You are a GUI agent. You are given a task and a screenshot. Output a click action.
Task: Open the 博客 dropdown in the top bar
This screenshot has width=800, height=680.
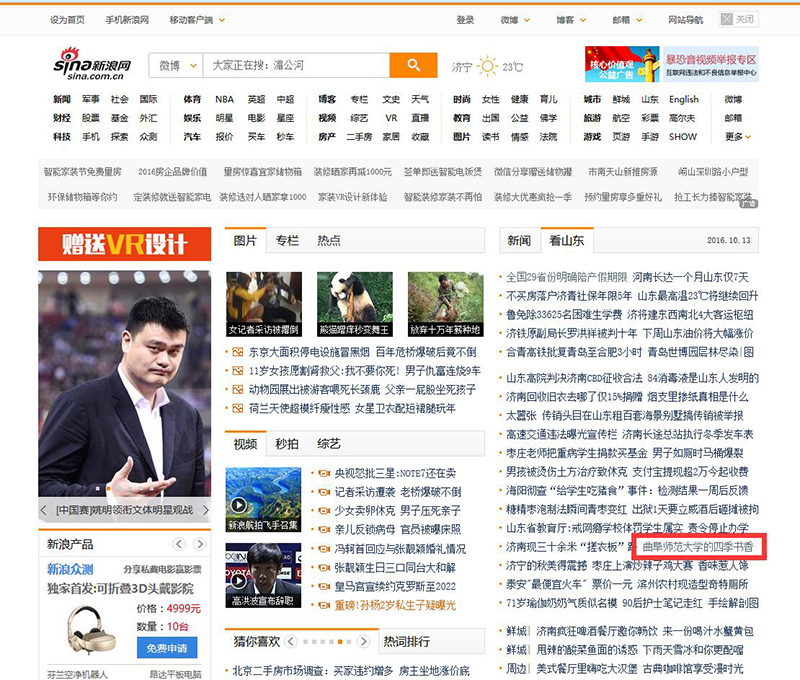[x=570, y=20]
